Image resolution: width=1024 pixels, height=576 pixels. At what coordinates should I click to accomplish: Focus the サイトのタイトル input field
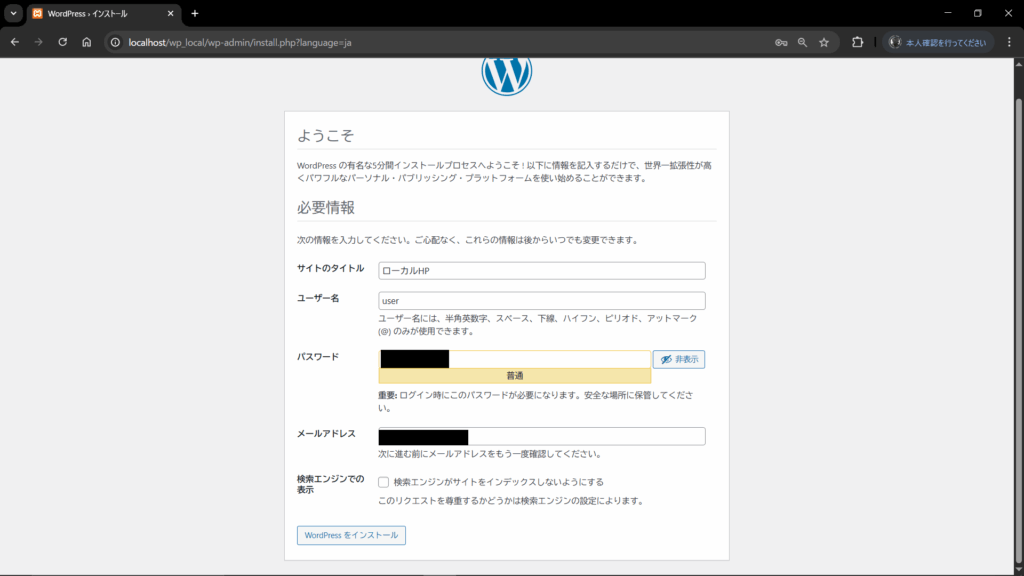coord(541,270)
